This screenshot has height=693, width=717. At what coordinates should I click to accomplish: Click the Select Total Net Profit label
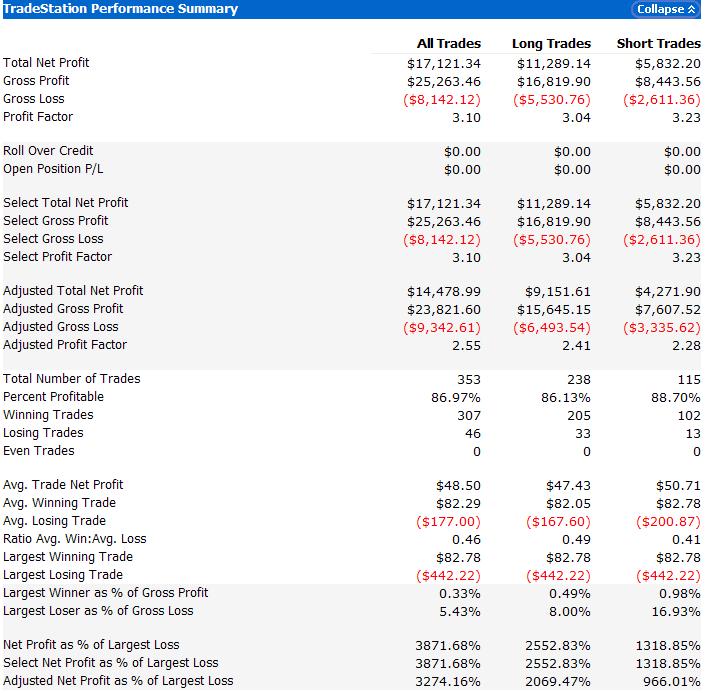click(65, 203)
